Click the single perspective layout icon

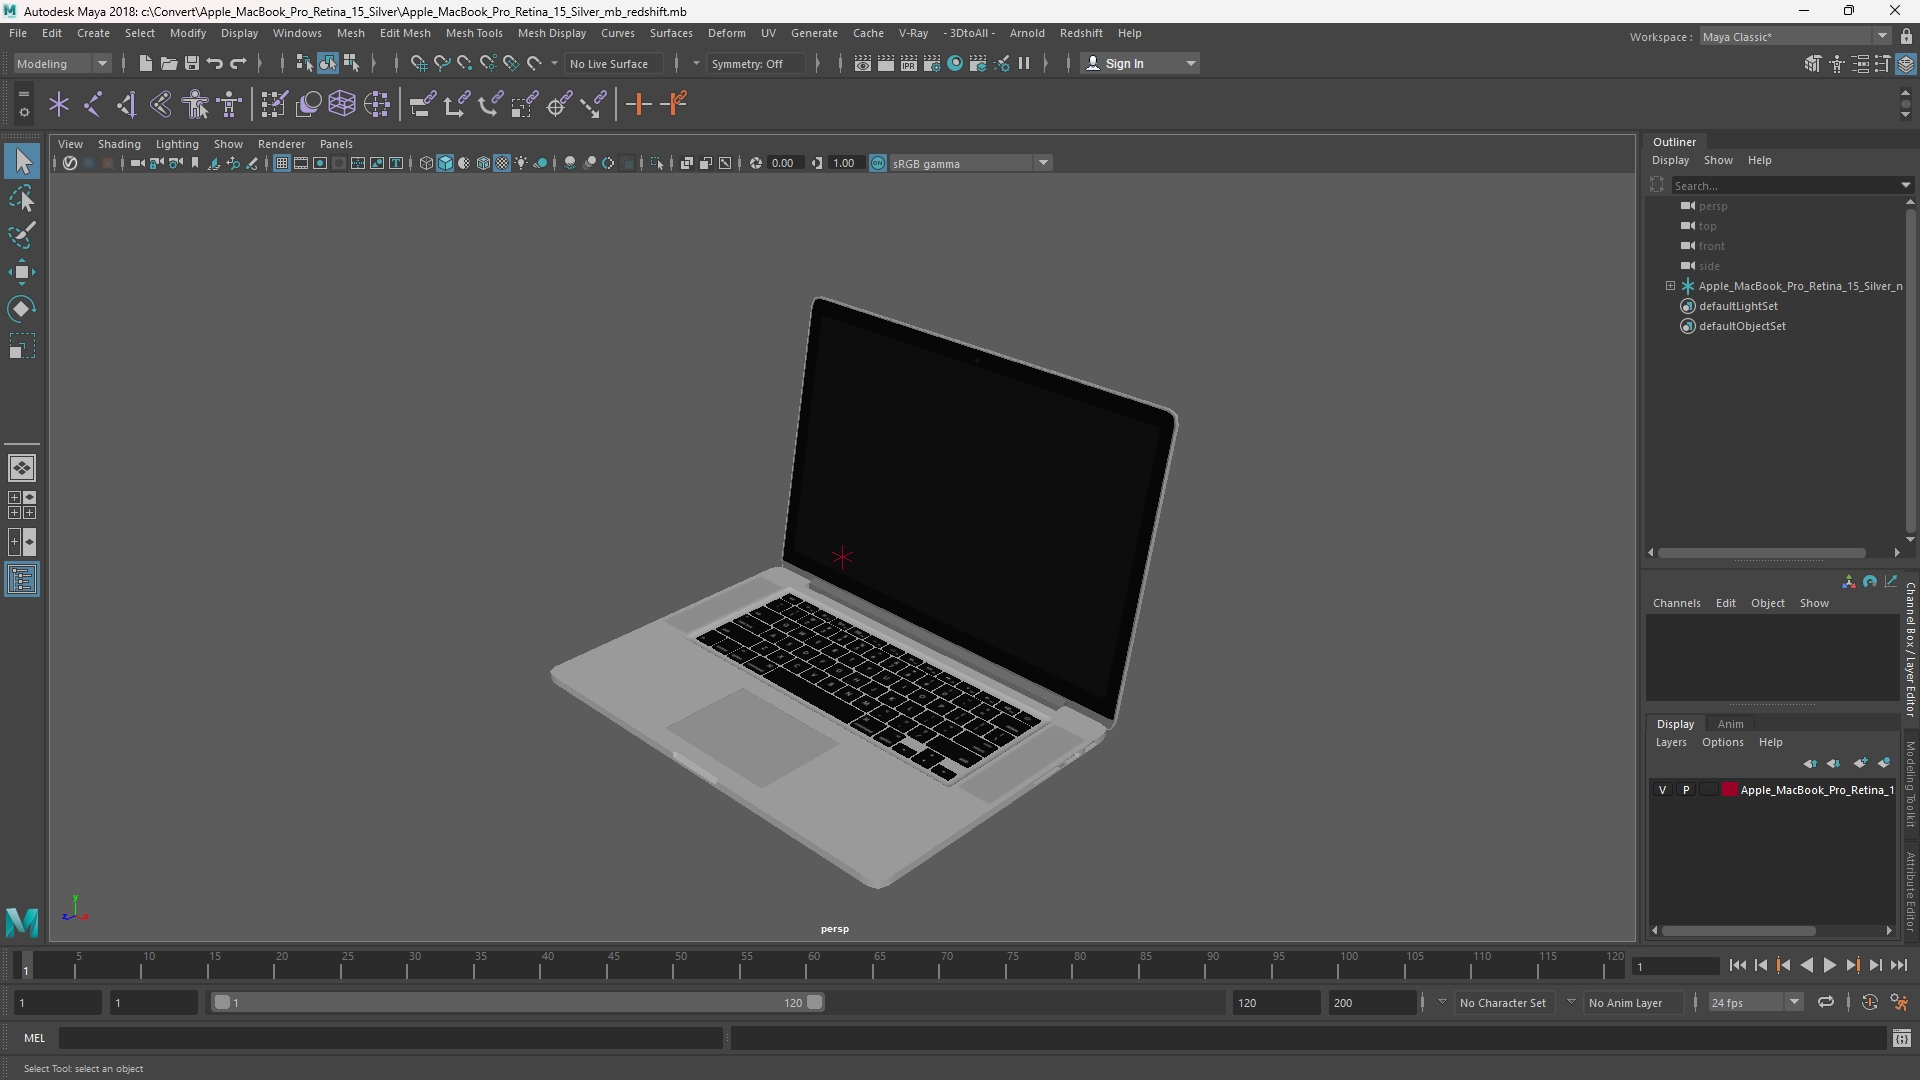[21, 468]
